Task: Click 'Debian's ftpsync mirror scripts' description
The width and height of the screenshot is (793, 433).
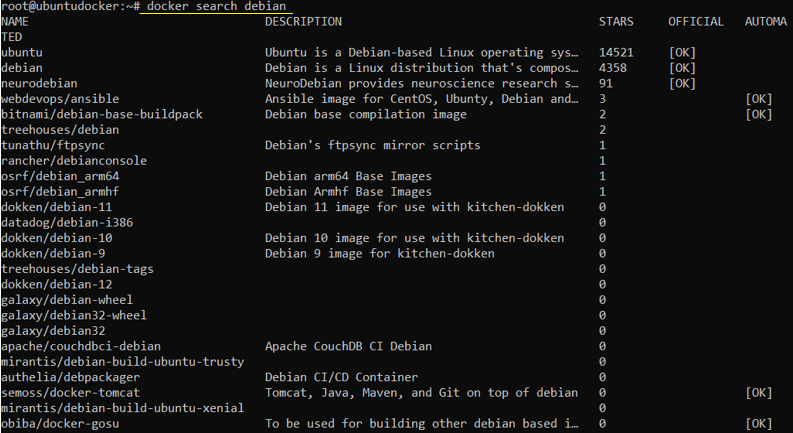Action: [x=373, y=145]
